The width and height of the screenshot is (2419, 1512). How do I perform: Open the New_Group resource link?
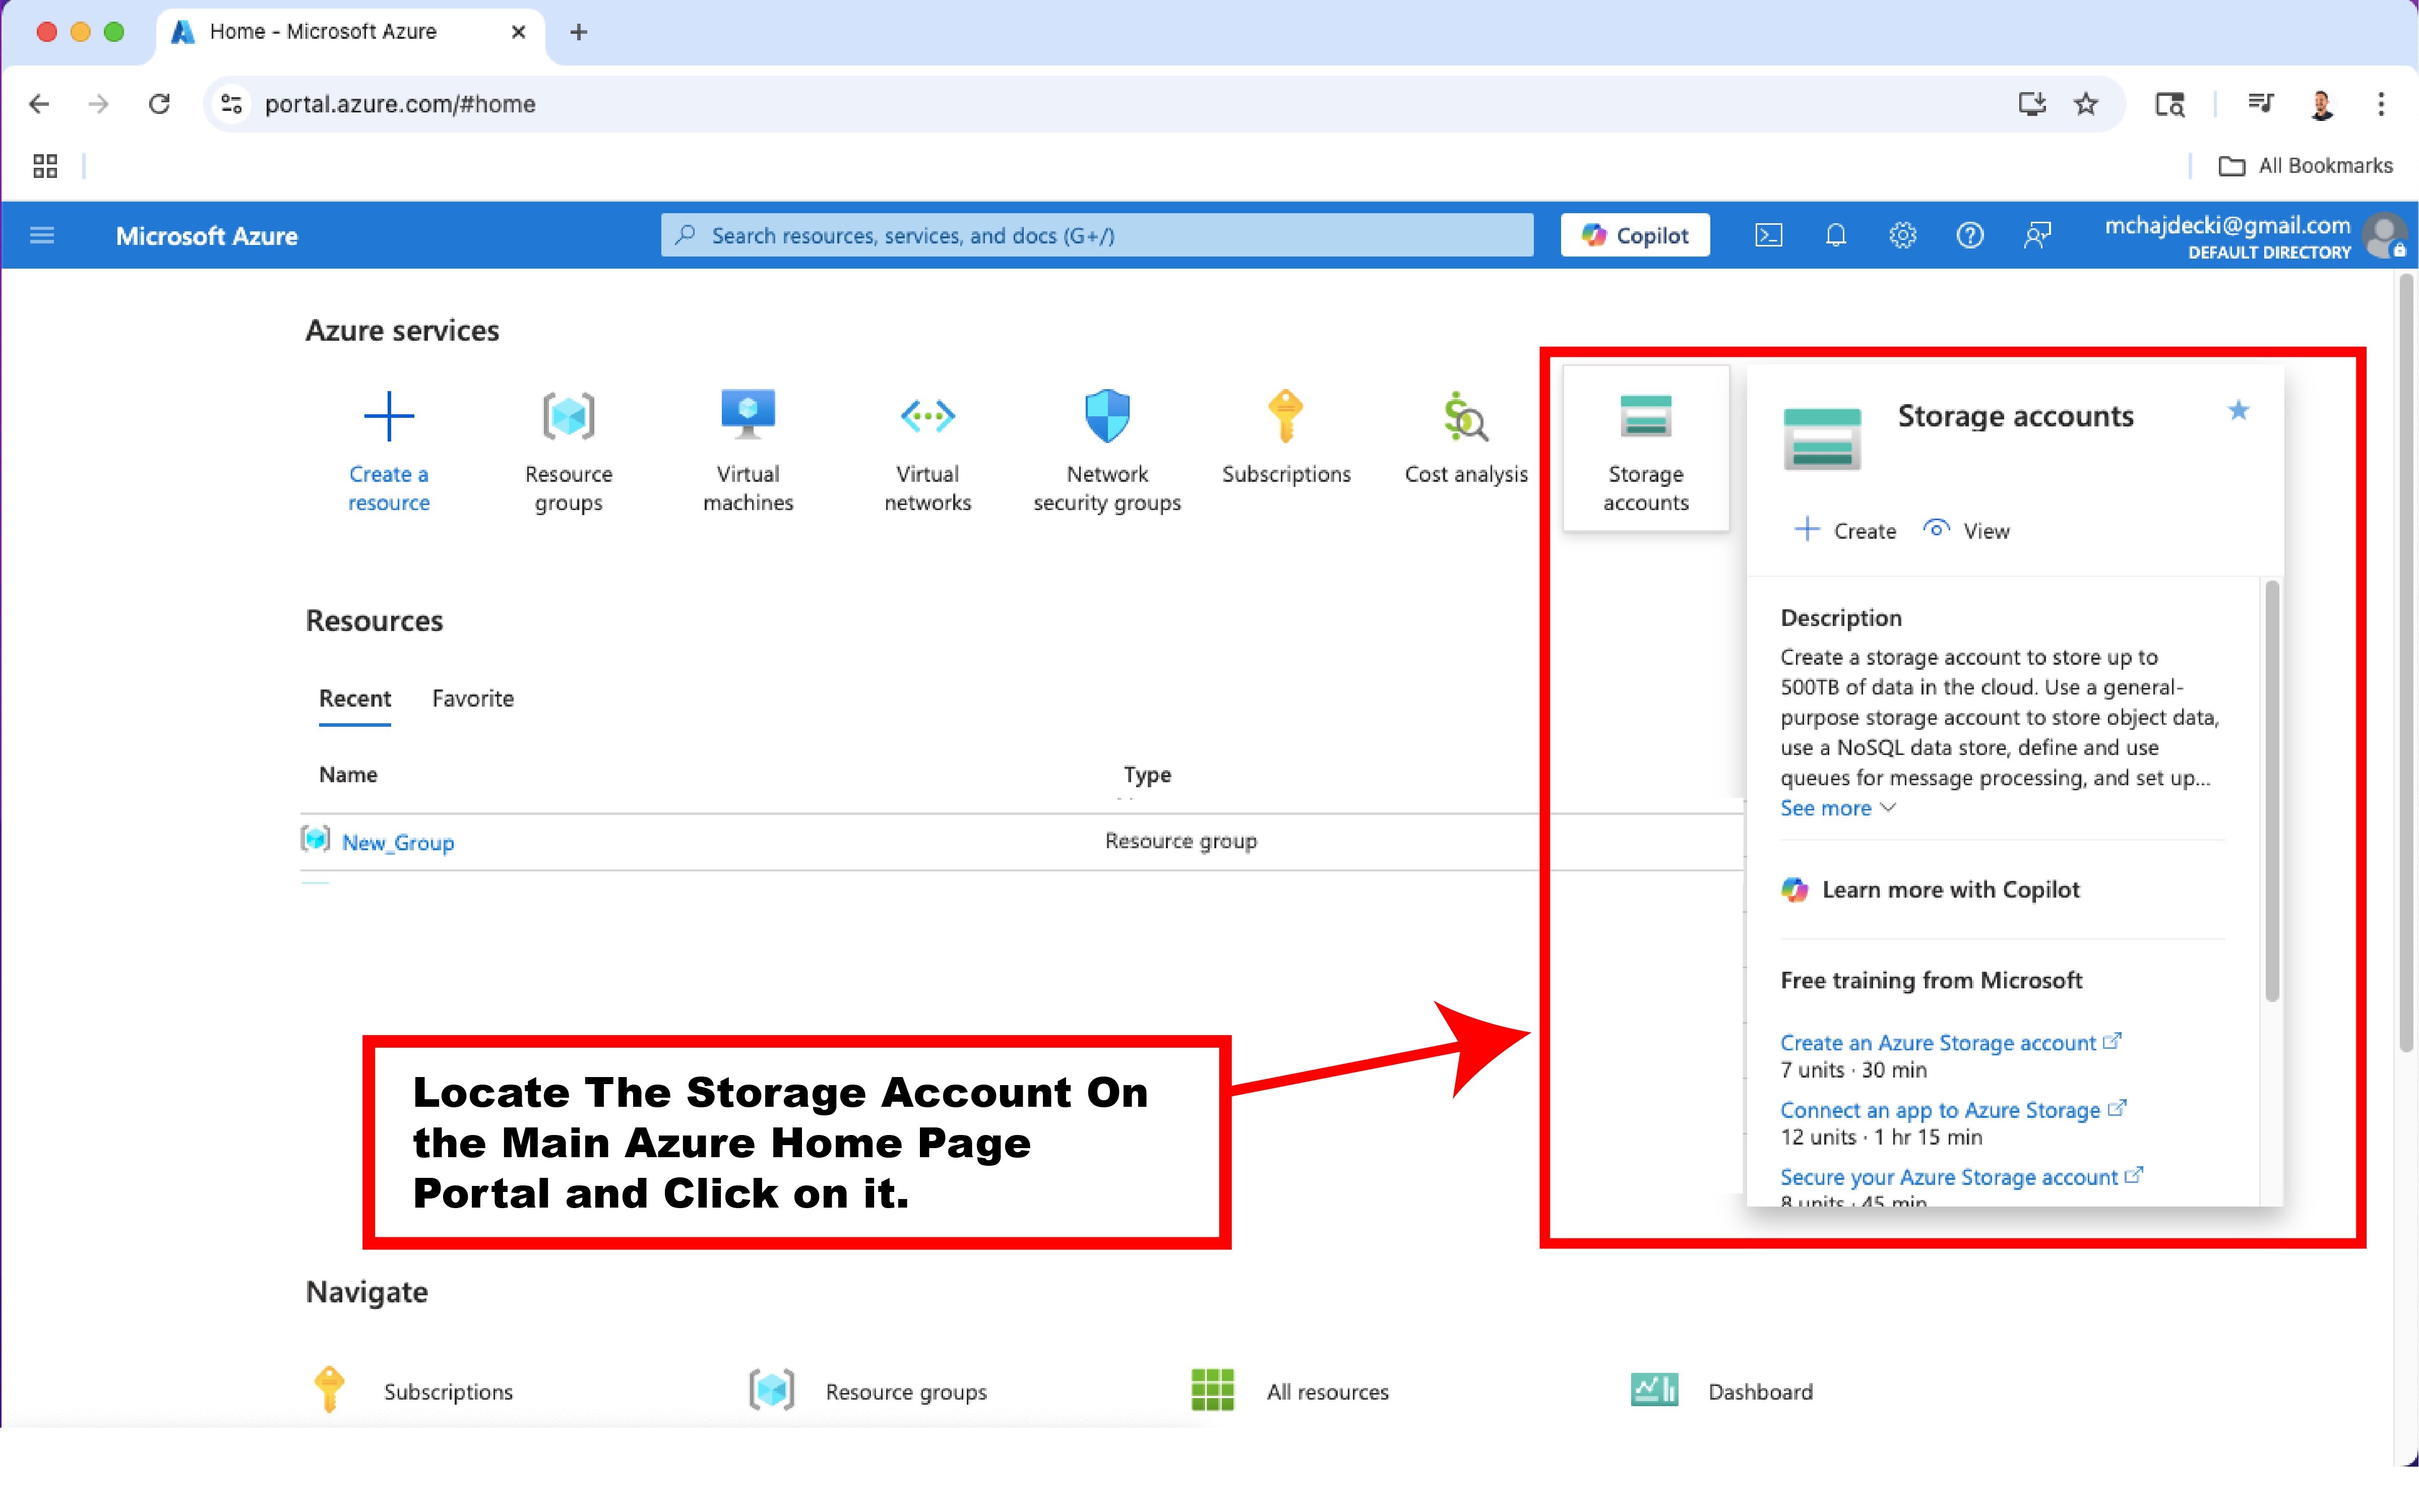pos(398,842)
